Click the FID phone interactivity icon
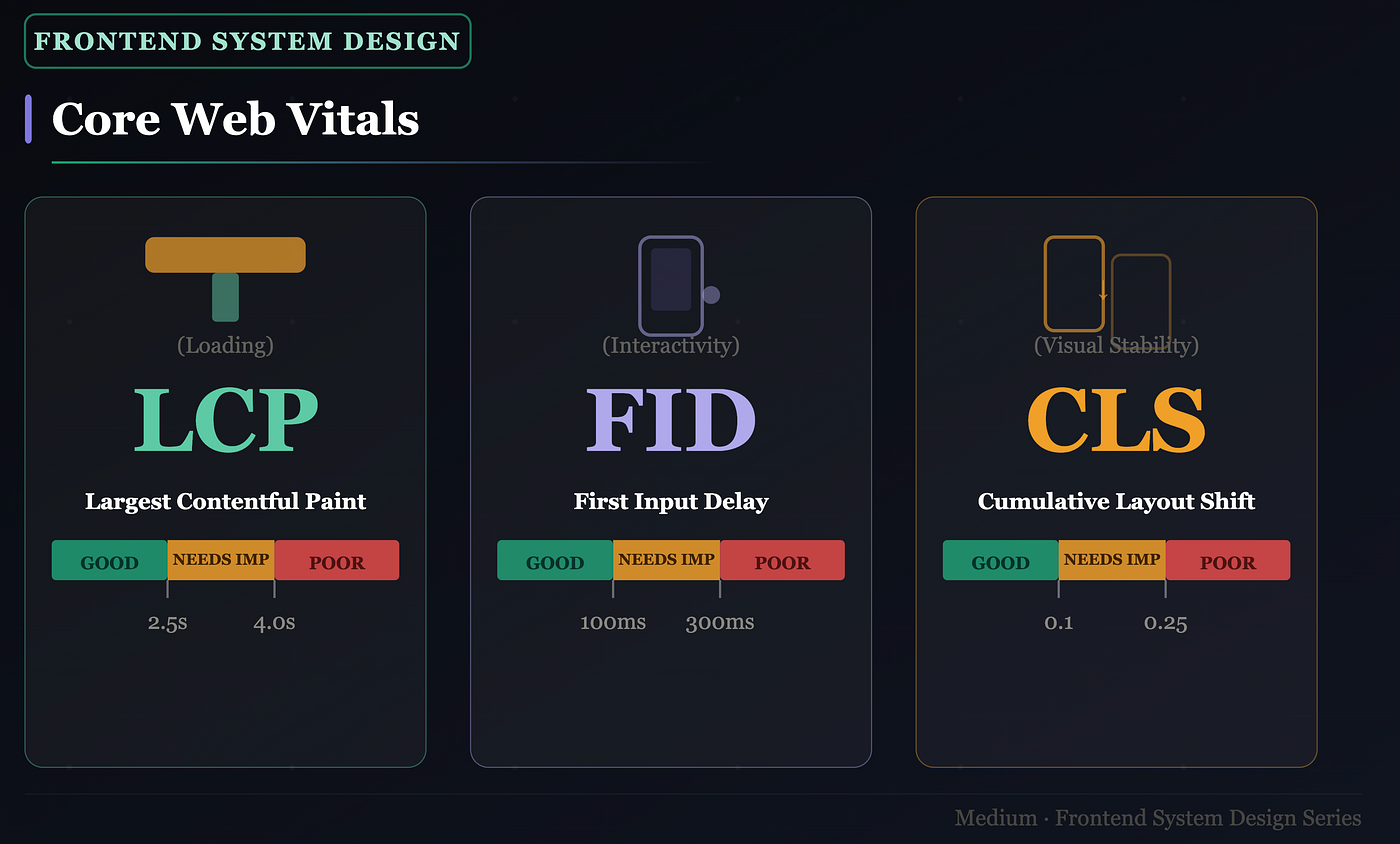The width and height of the screenshot is (1400, 844). 679,285
